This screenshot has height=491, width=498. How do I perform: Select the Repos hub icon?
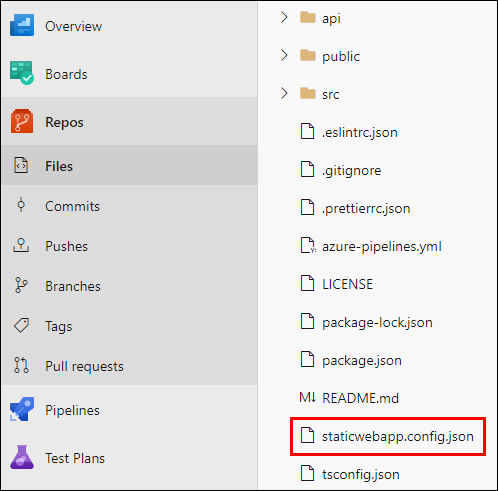[22, 121]
